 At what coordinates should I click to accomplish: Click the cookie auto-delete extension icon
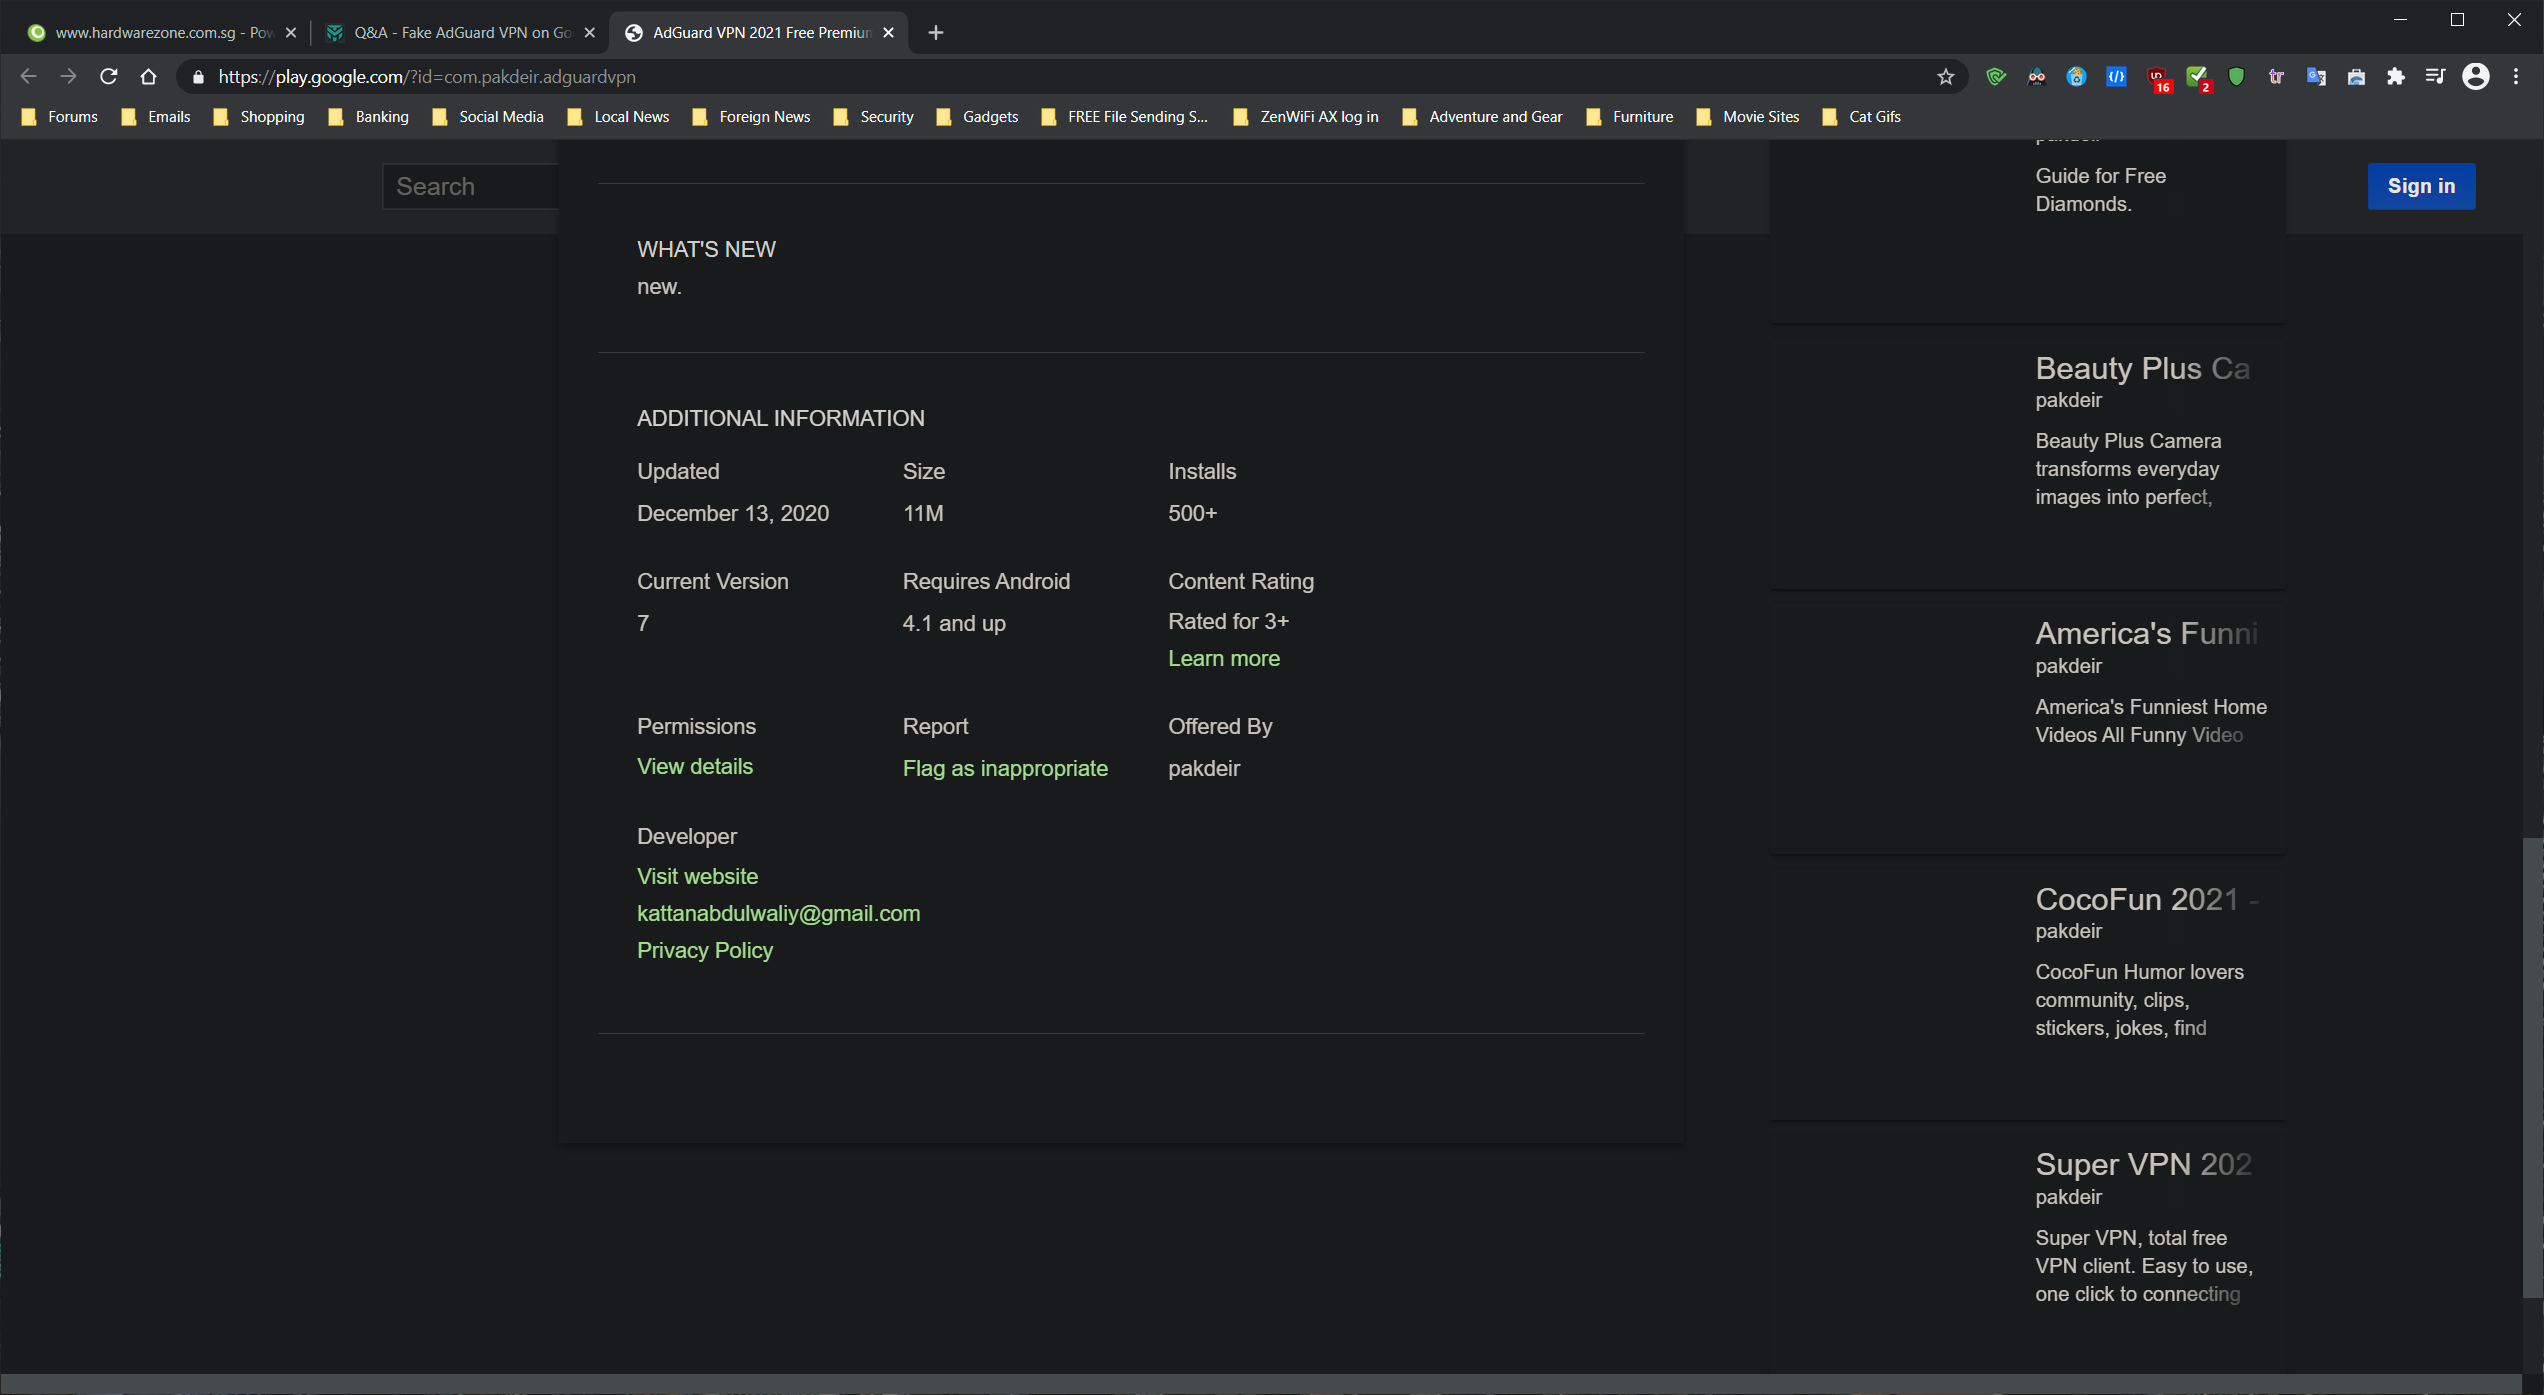2076,77
